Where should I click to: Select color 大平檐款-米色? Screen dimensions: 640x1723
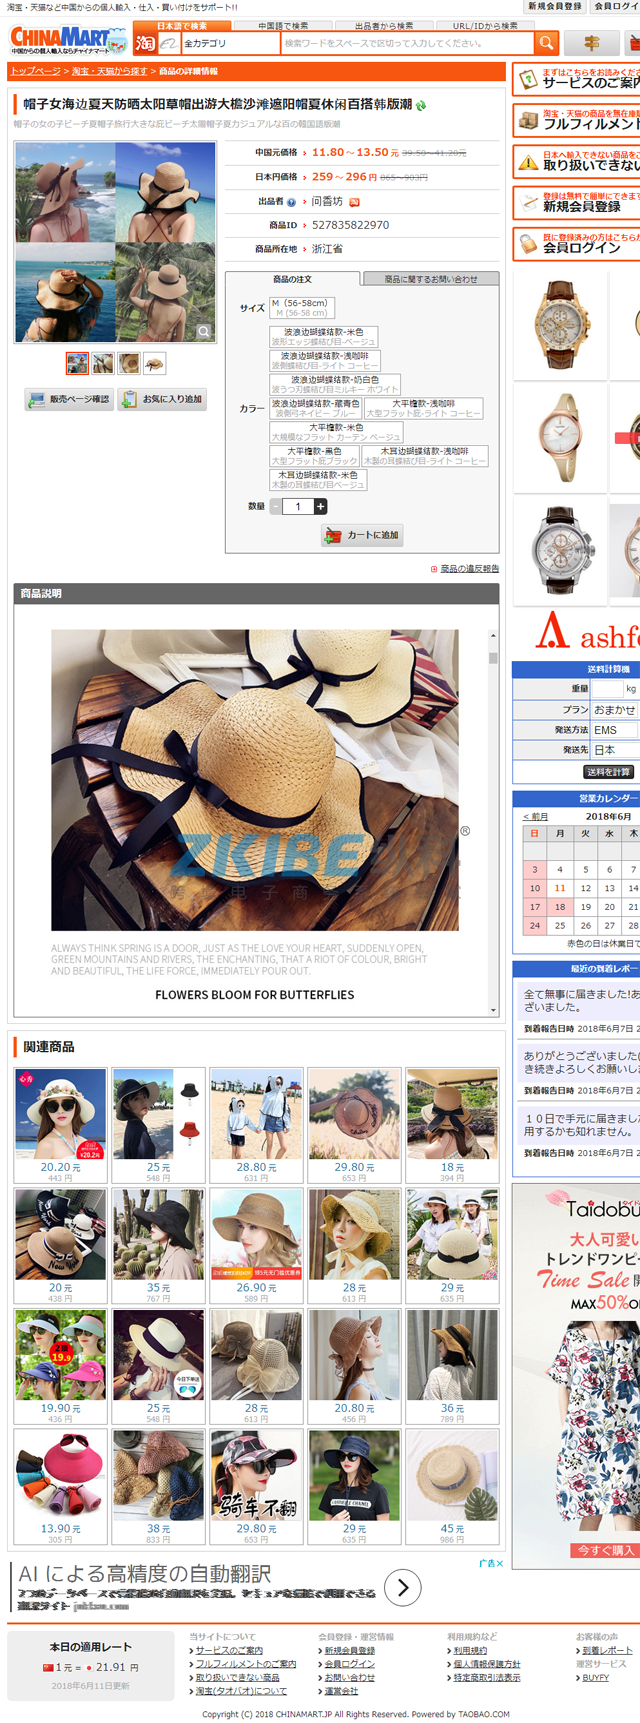336,432
